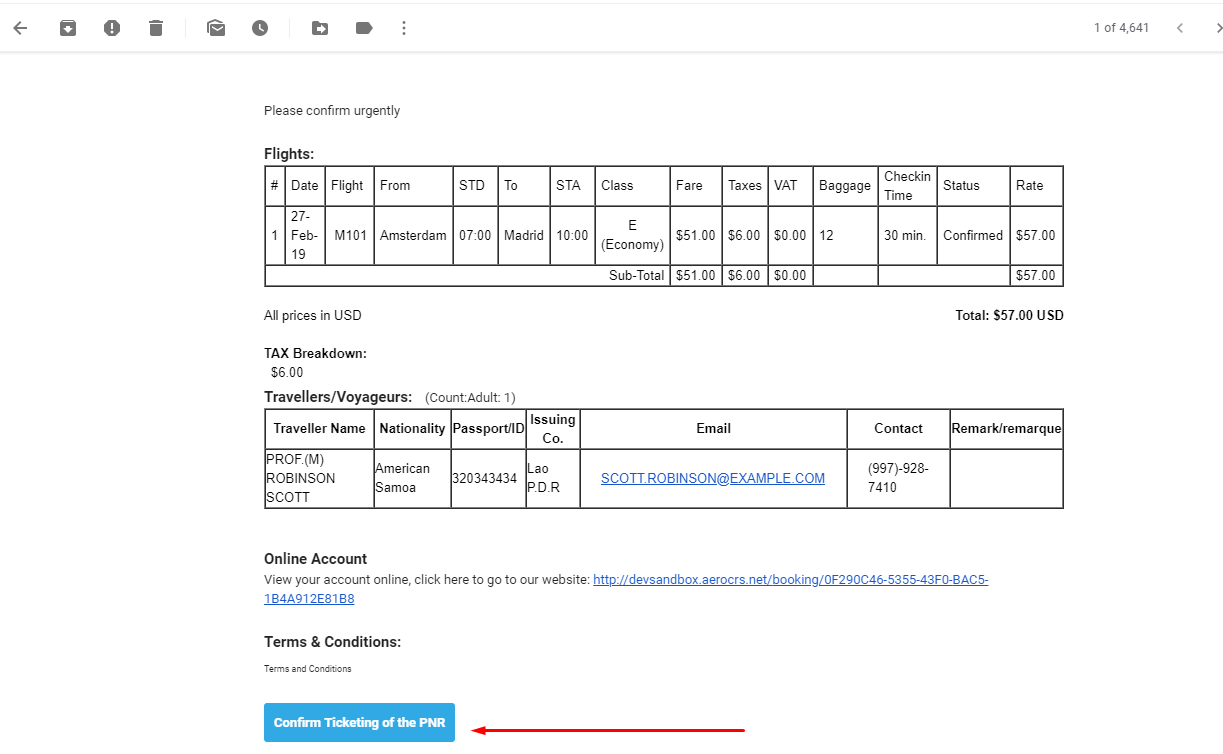Click traveller name PROF.(M) ROBINSON SCOTT
Viewport: 1223px width, 754px height.
(x=319, y=479)
